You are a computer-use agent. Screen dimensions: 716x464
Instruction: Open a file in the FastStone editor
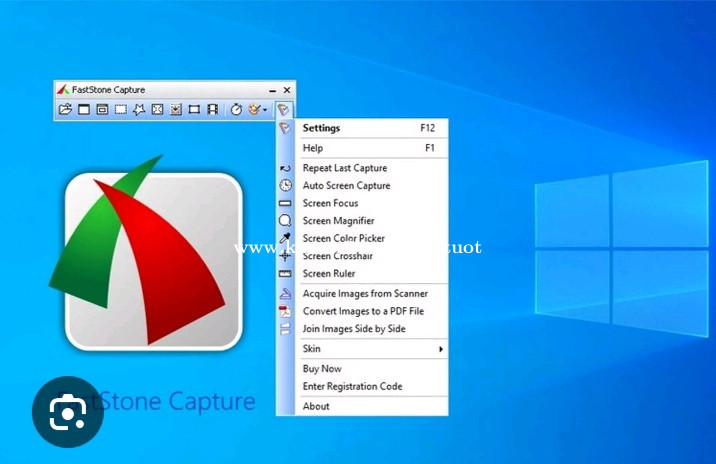pos(65,110)
